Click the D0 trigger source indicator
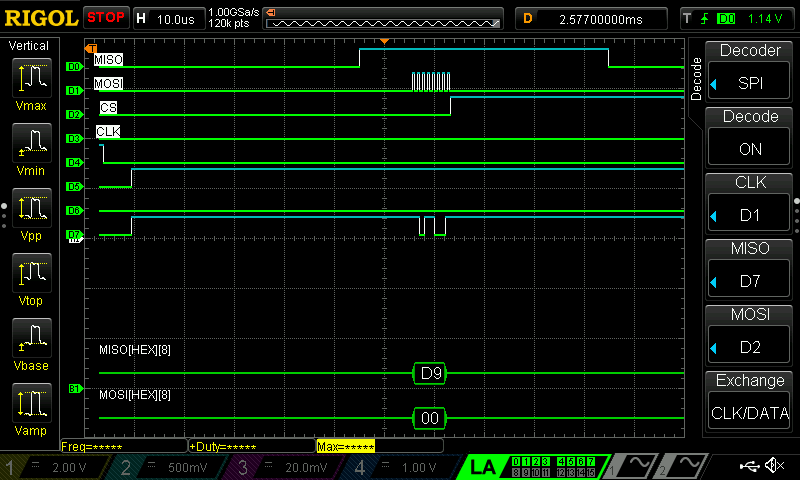This screenshot has width=800, height=480. [726, 19]
